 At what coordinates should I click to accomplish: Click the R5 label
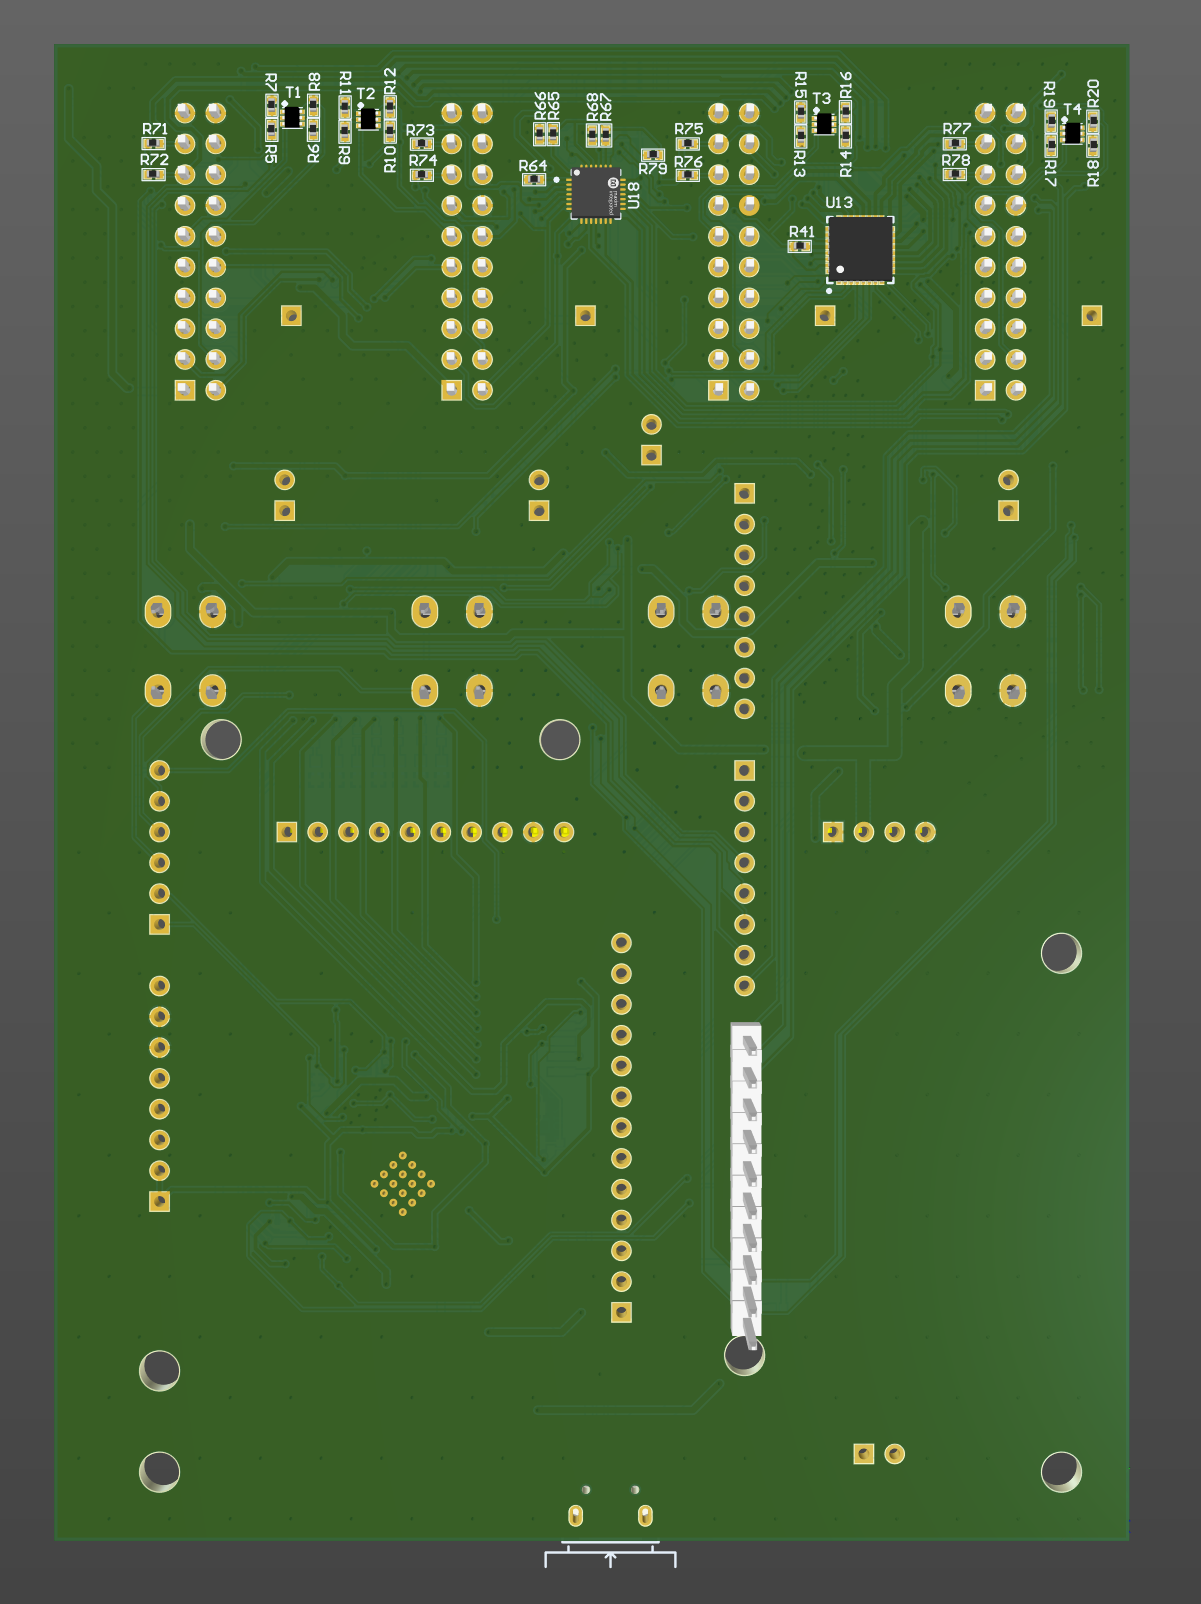271,153
